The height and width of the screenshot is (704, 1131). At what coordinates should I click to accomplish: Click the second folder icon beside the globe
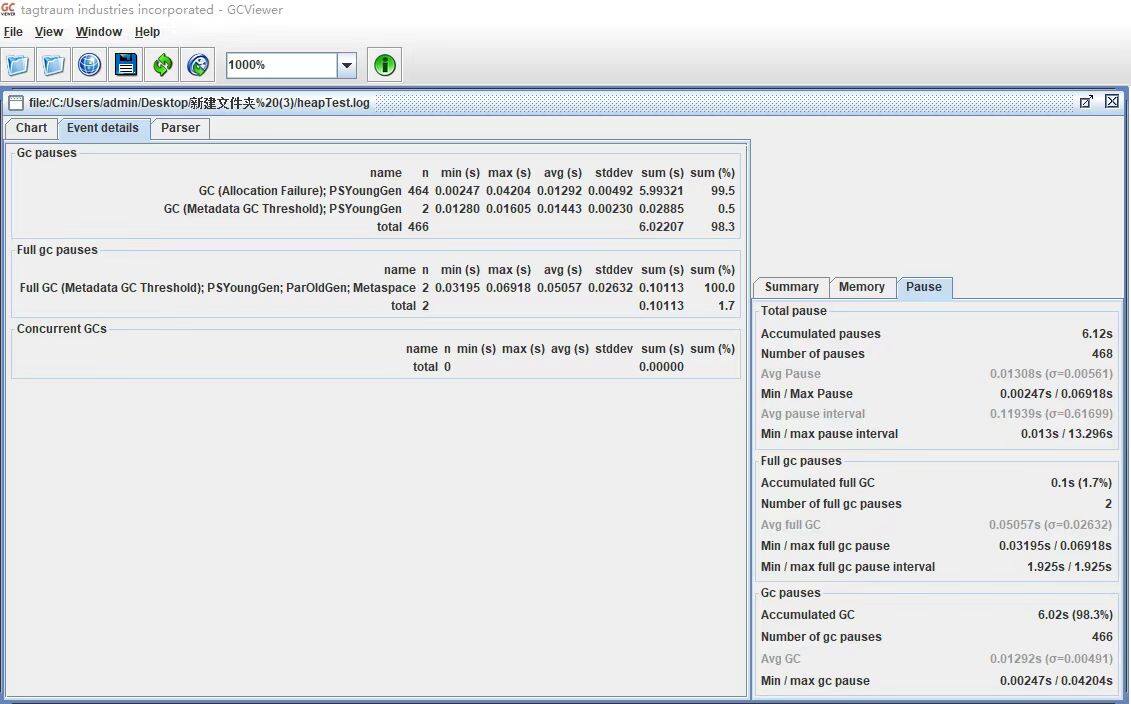53,65
